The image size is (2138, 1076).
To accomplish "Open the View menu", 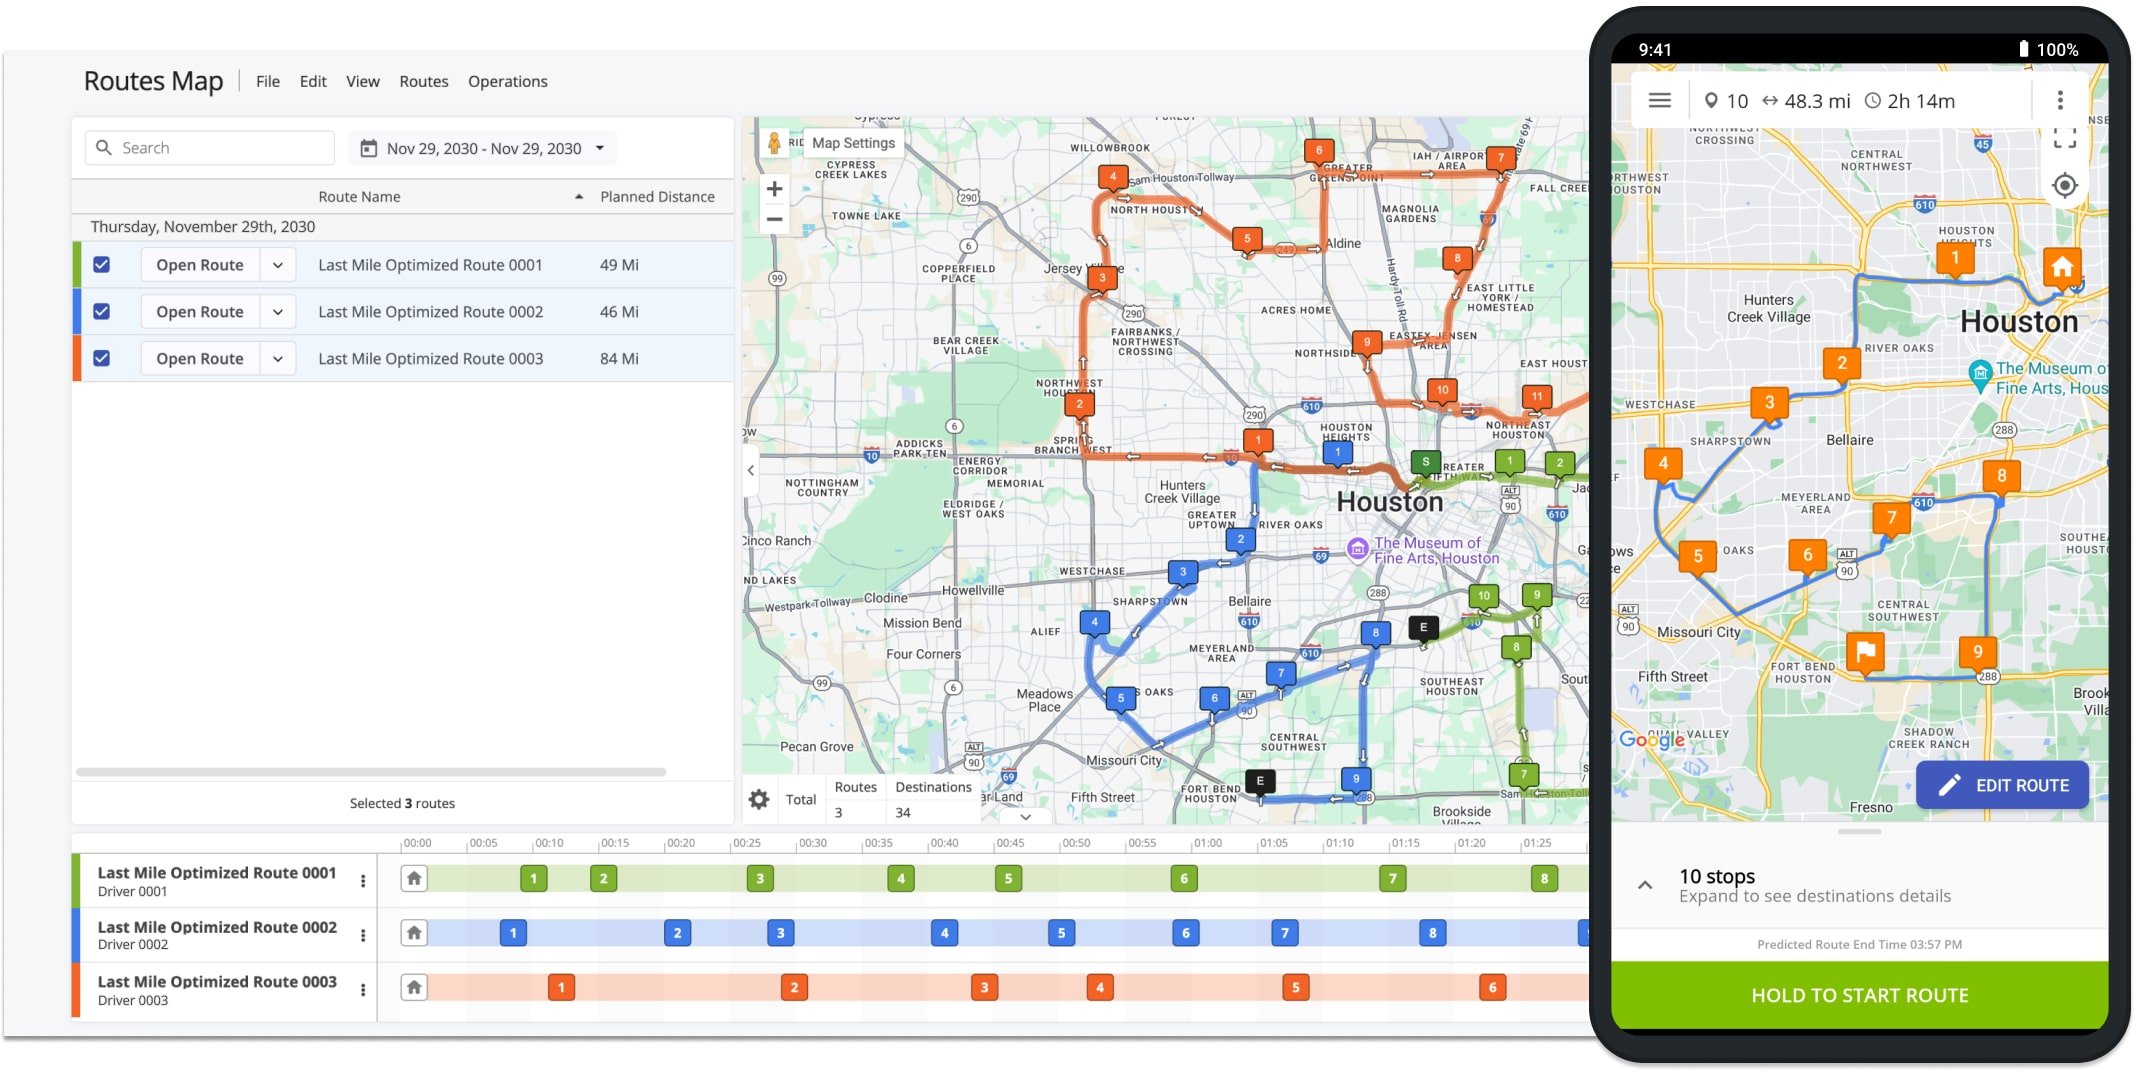I will (x=363, y=82).
